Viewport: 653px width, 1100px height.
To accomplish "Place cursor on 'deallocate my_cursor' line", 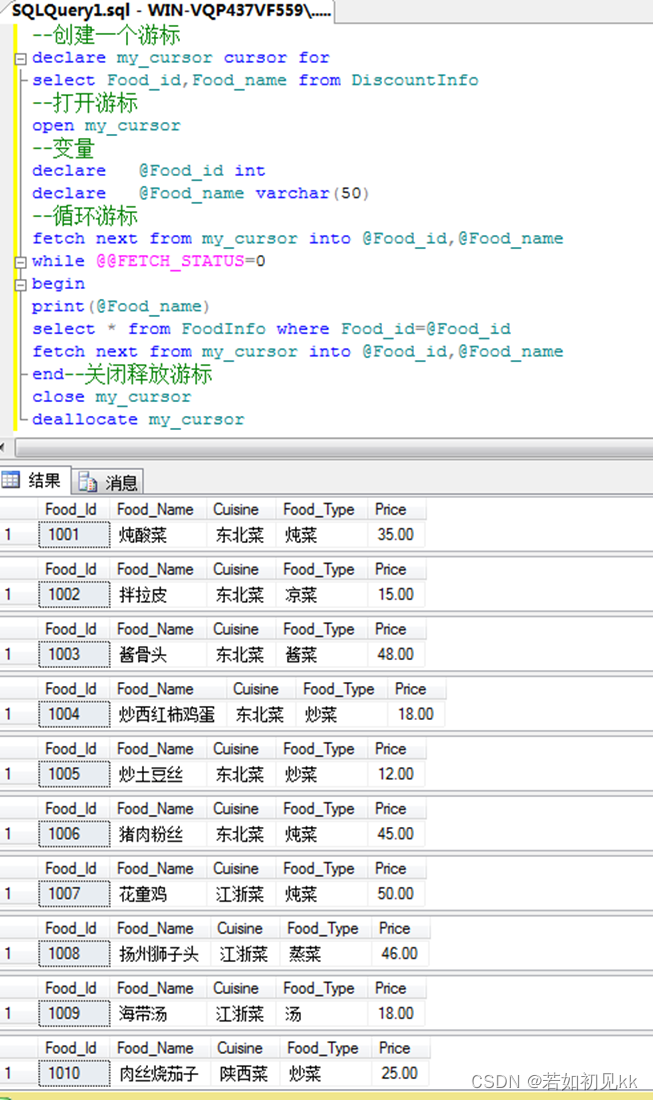I will pyautogui.click(x=138, y=420).
